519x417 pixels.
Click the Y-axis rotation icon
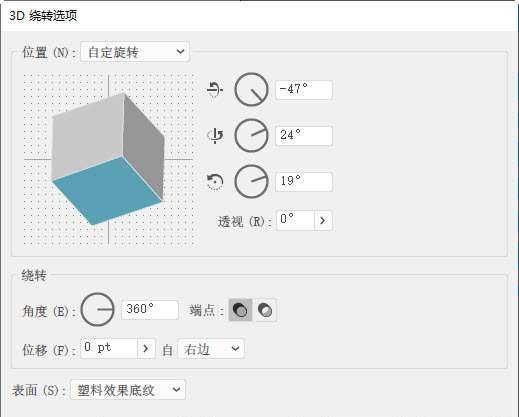[215, 136]
